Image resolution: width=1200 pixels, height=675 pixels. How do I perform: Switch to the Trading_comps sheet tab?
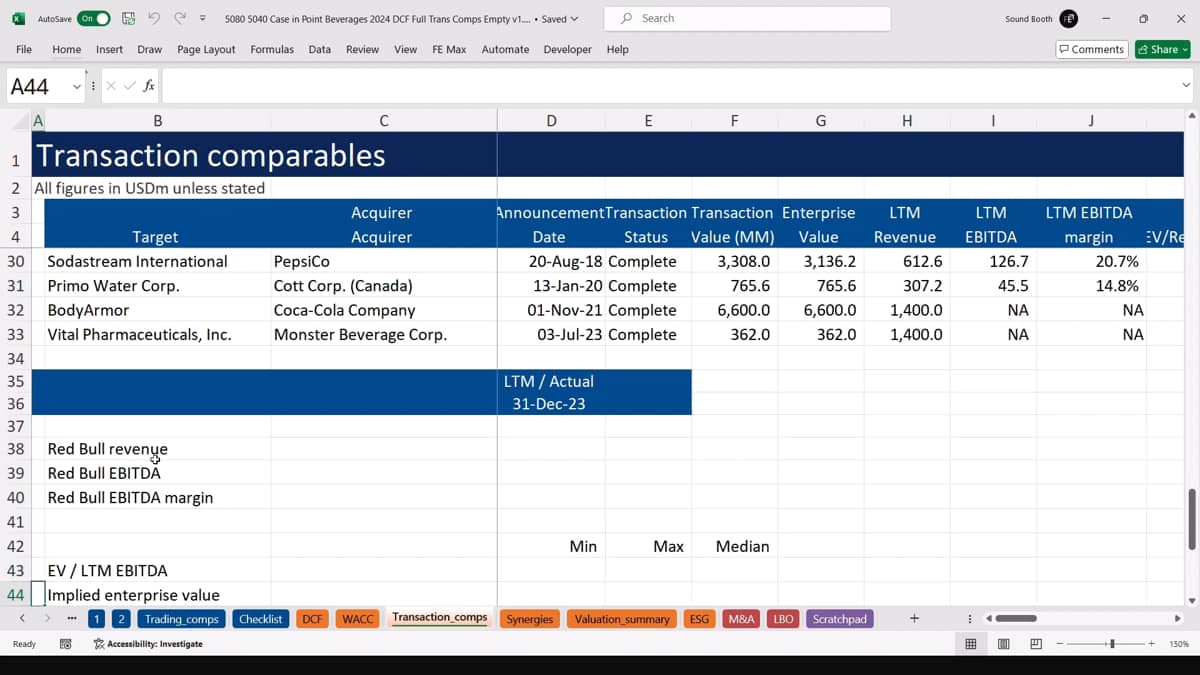pyautogui.click(x=181, y=619)
